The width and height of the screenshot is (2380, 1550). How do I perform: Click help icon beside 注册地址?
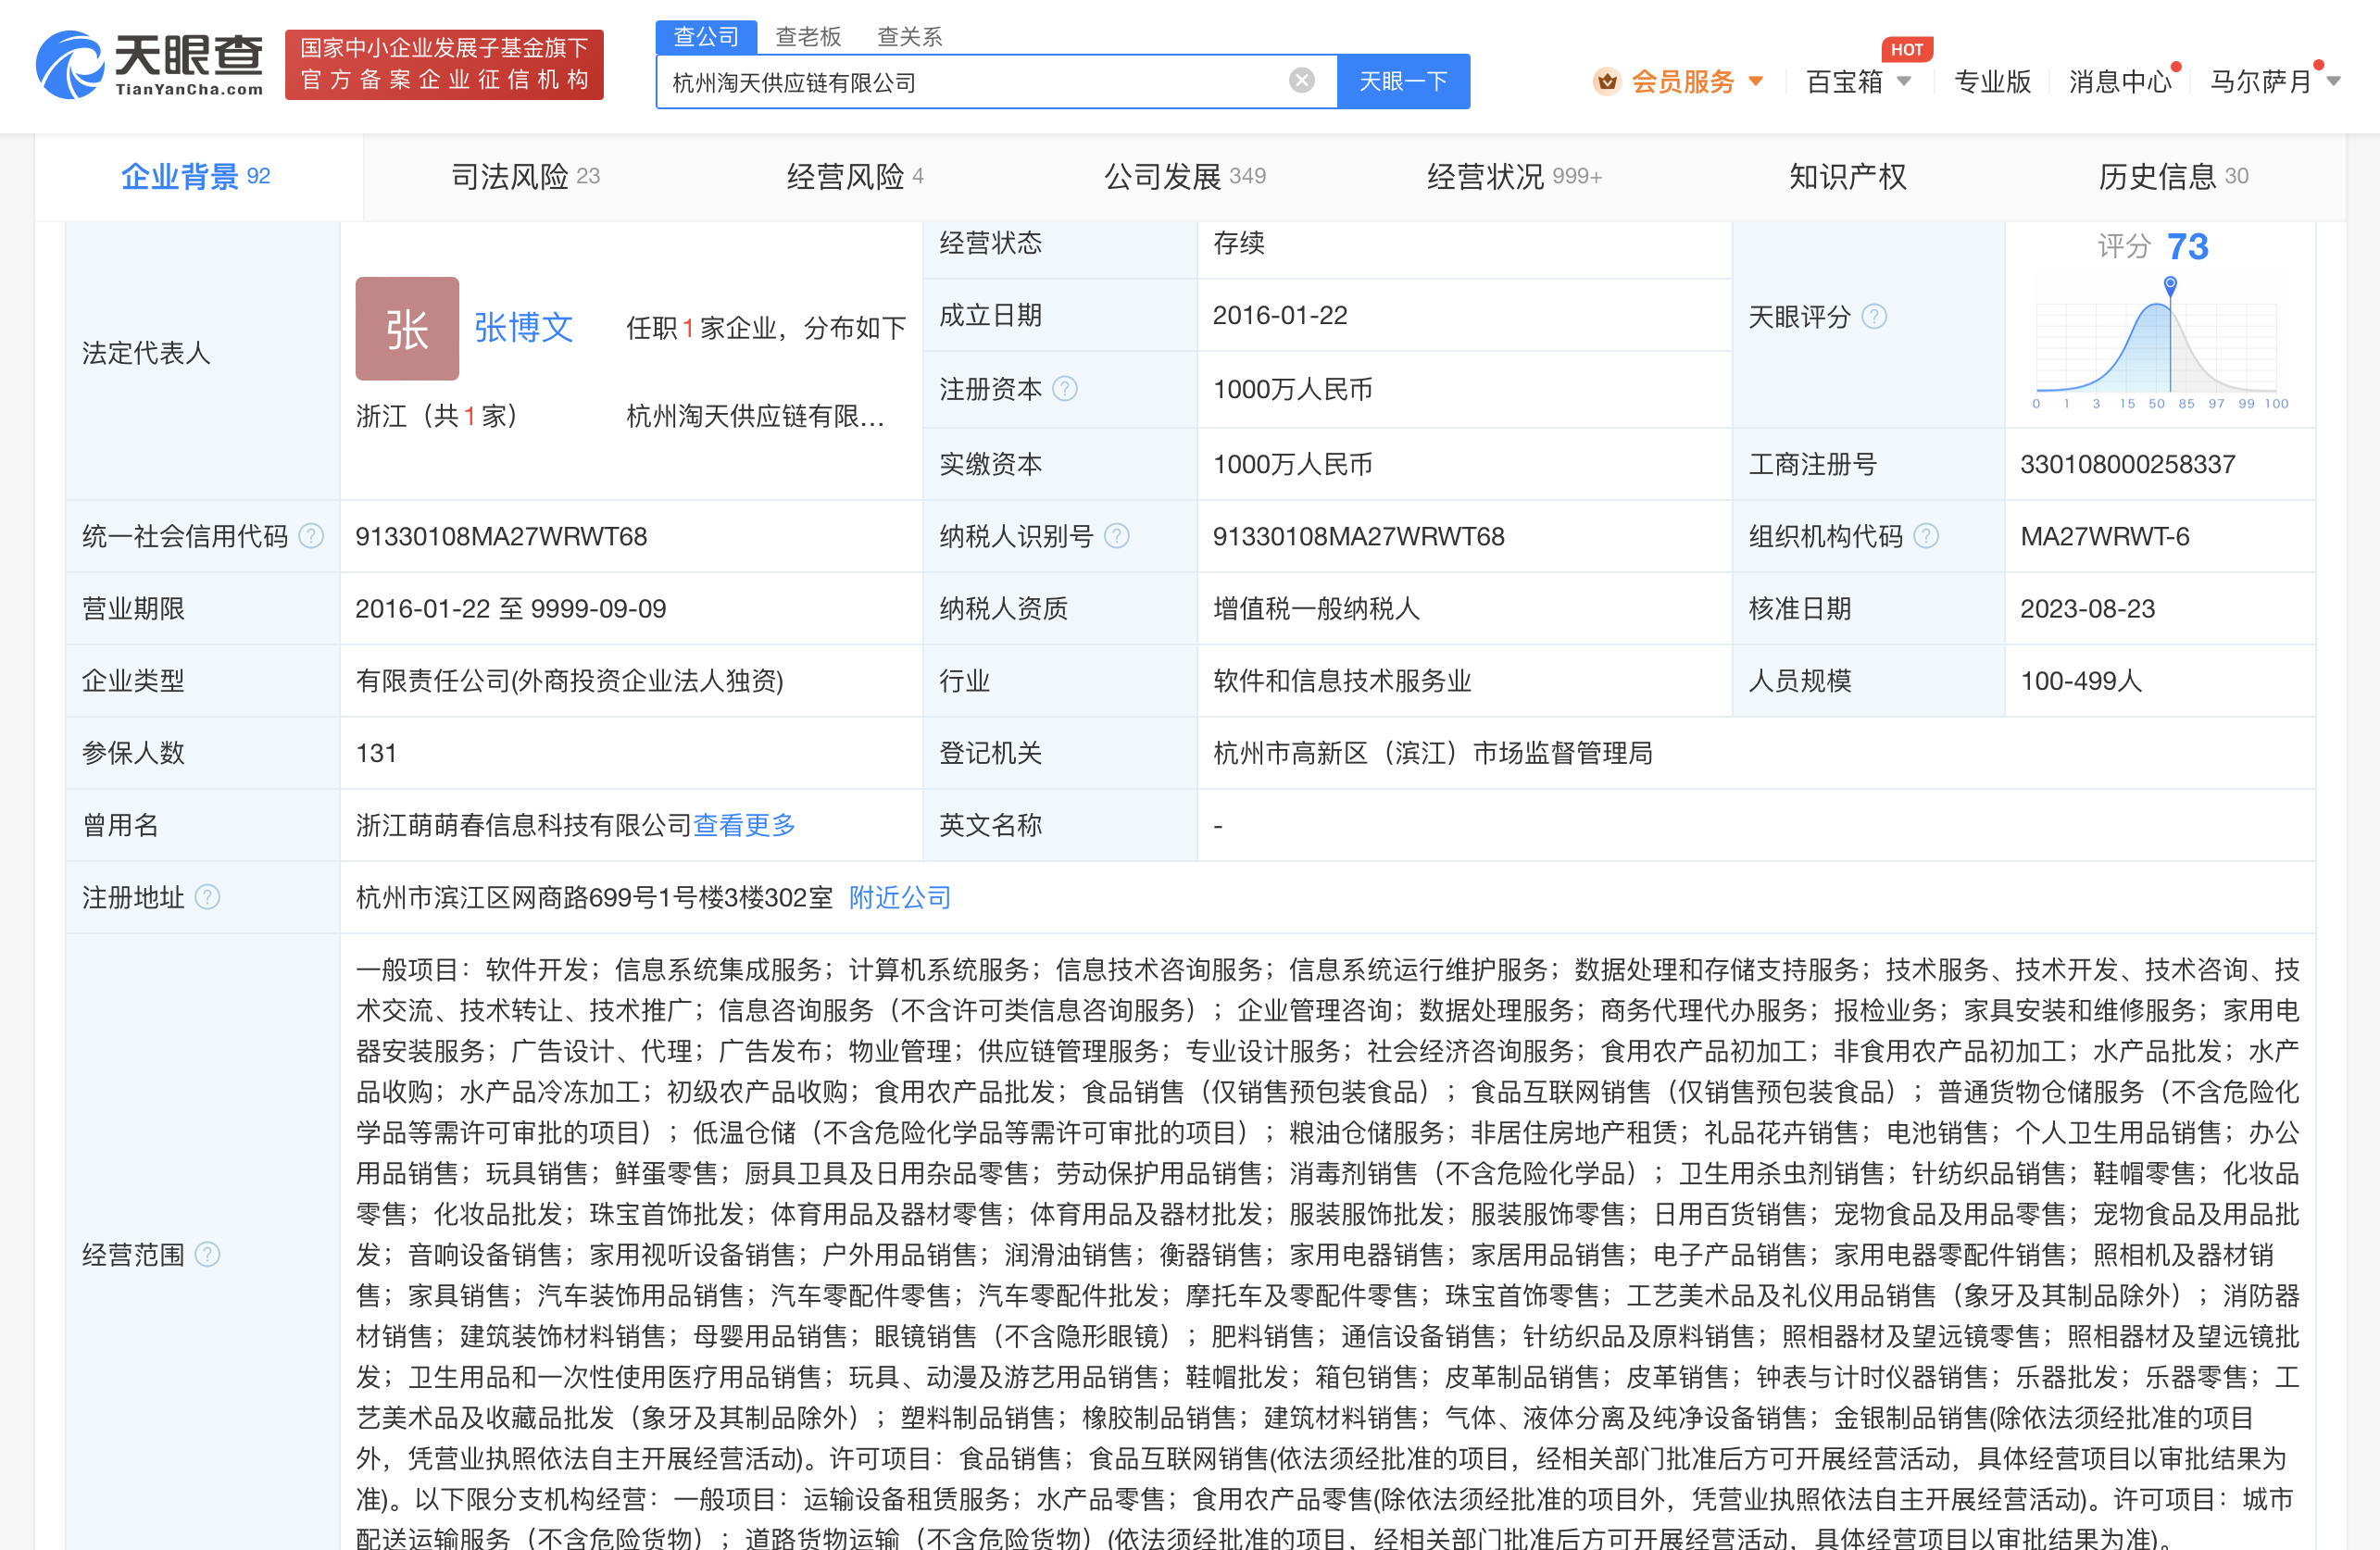207,898
